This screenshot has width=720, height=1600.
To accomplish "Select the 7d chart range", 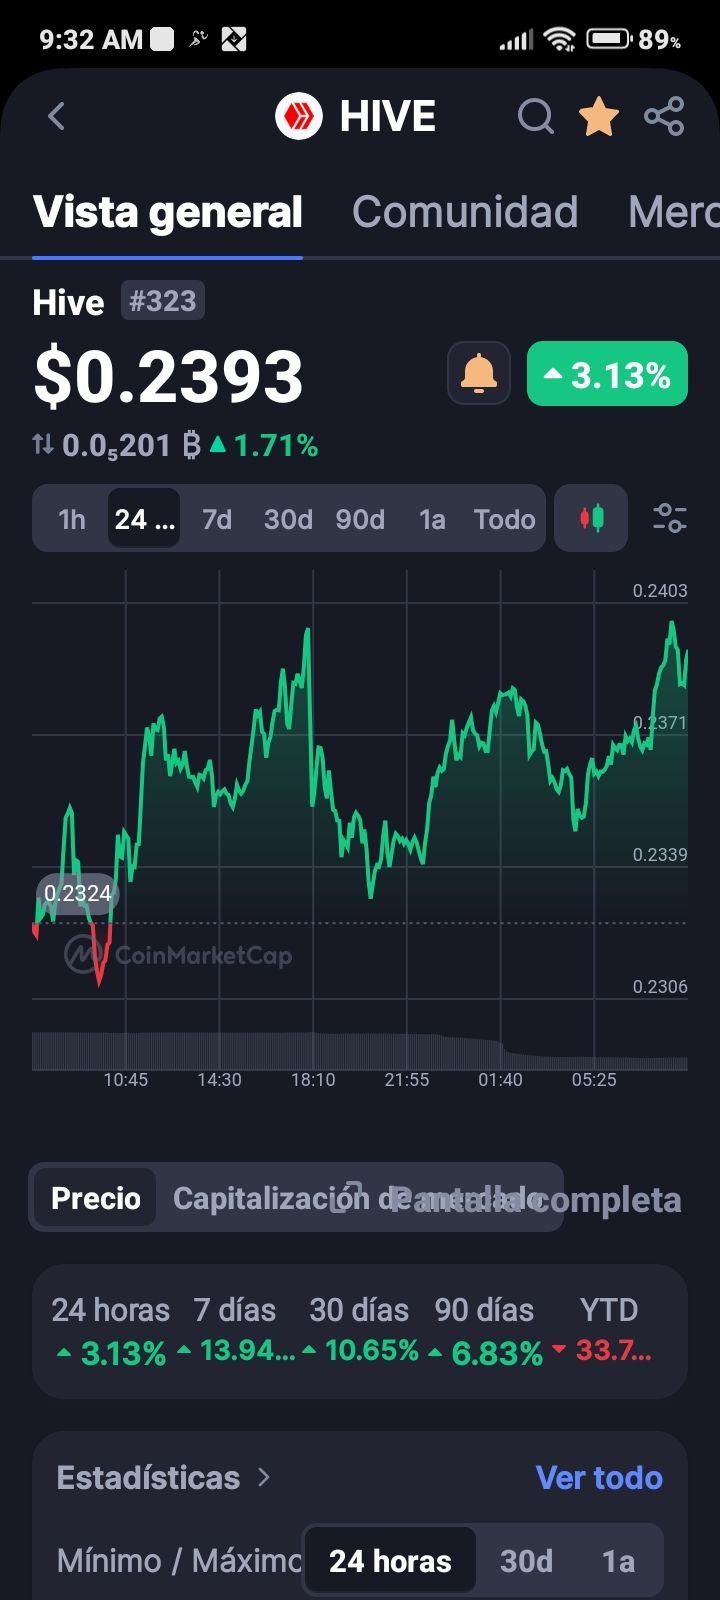I will click(x=217, y=519).
